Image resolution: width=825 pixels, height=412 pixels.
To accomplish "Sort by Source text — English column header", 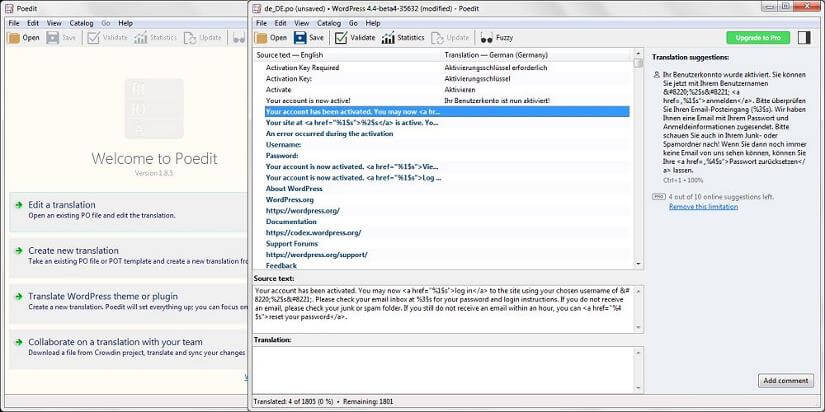I will (x=348, y=55).
